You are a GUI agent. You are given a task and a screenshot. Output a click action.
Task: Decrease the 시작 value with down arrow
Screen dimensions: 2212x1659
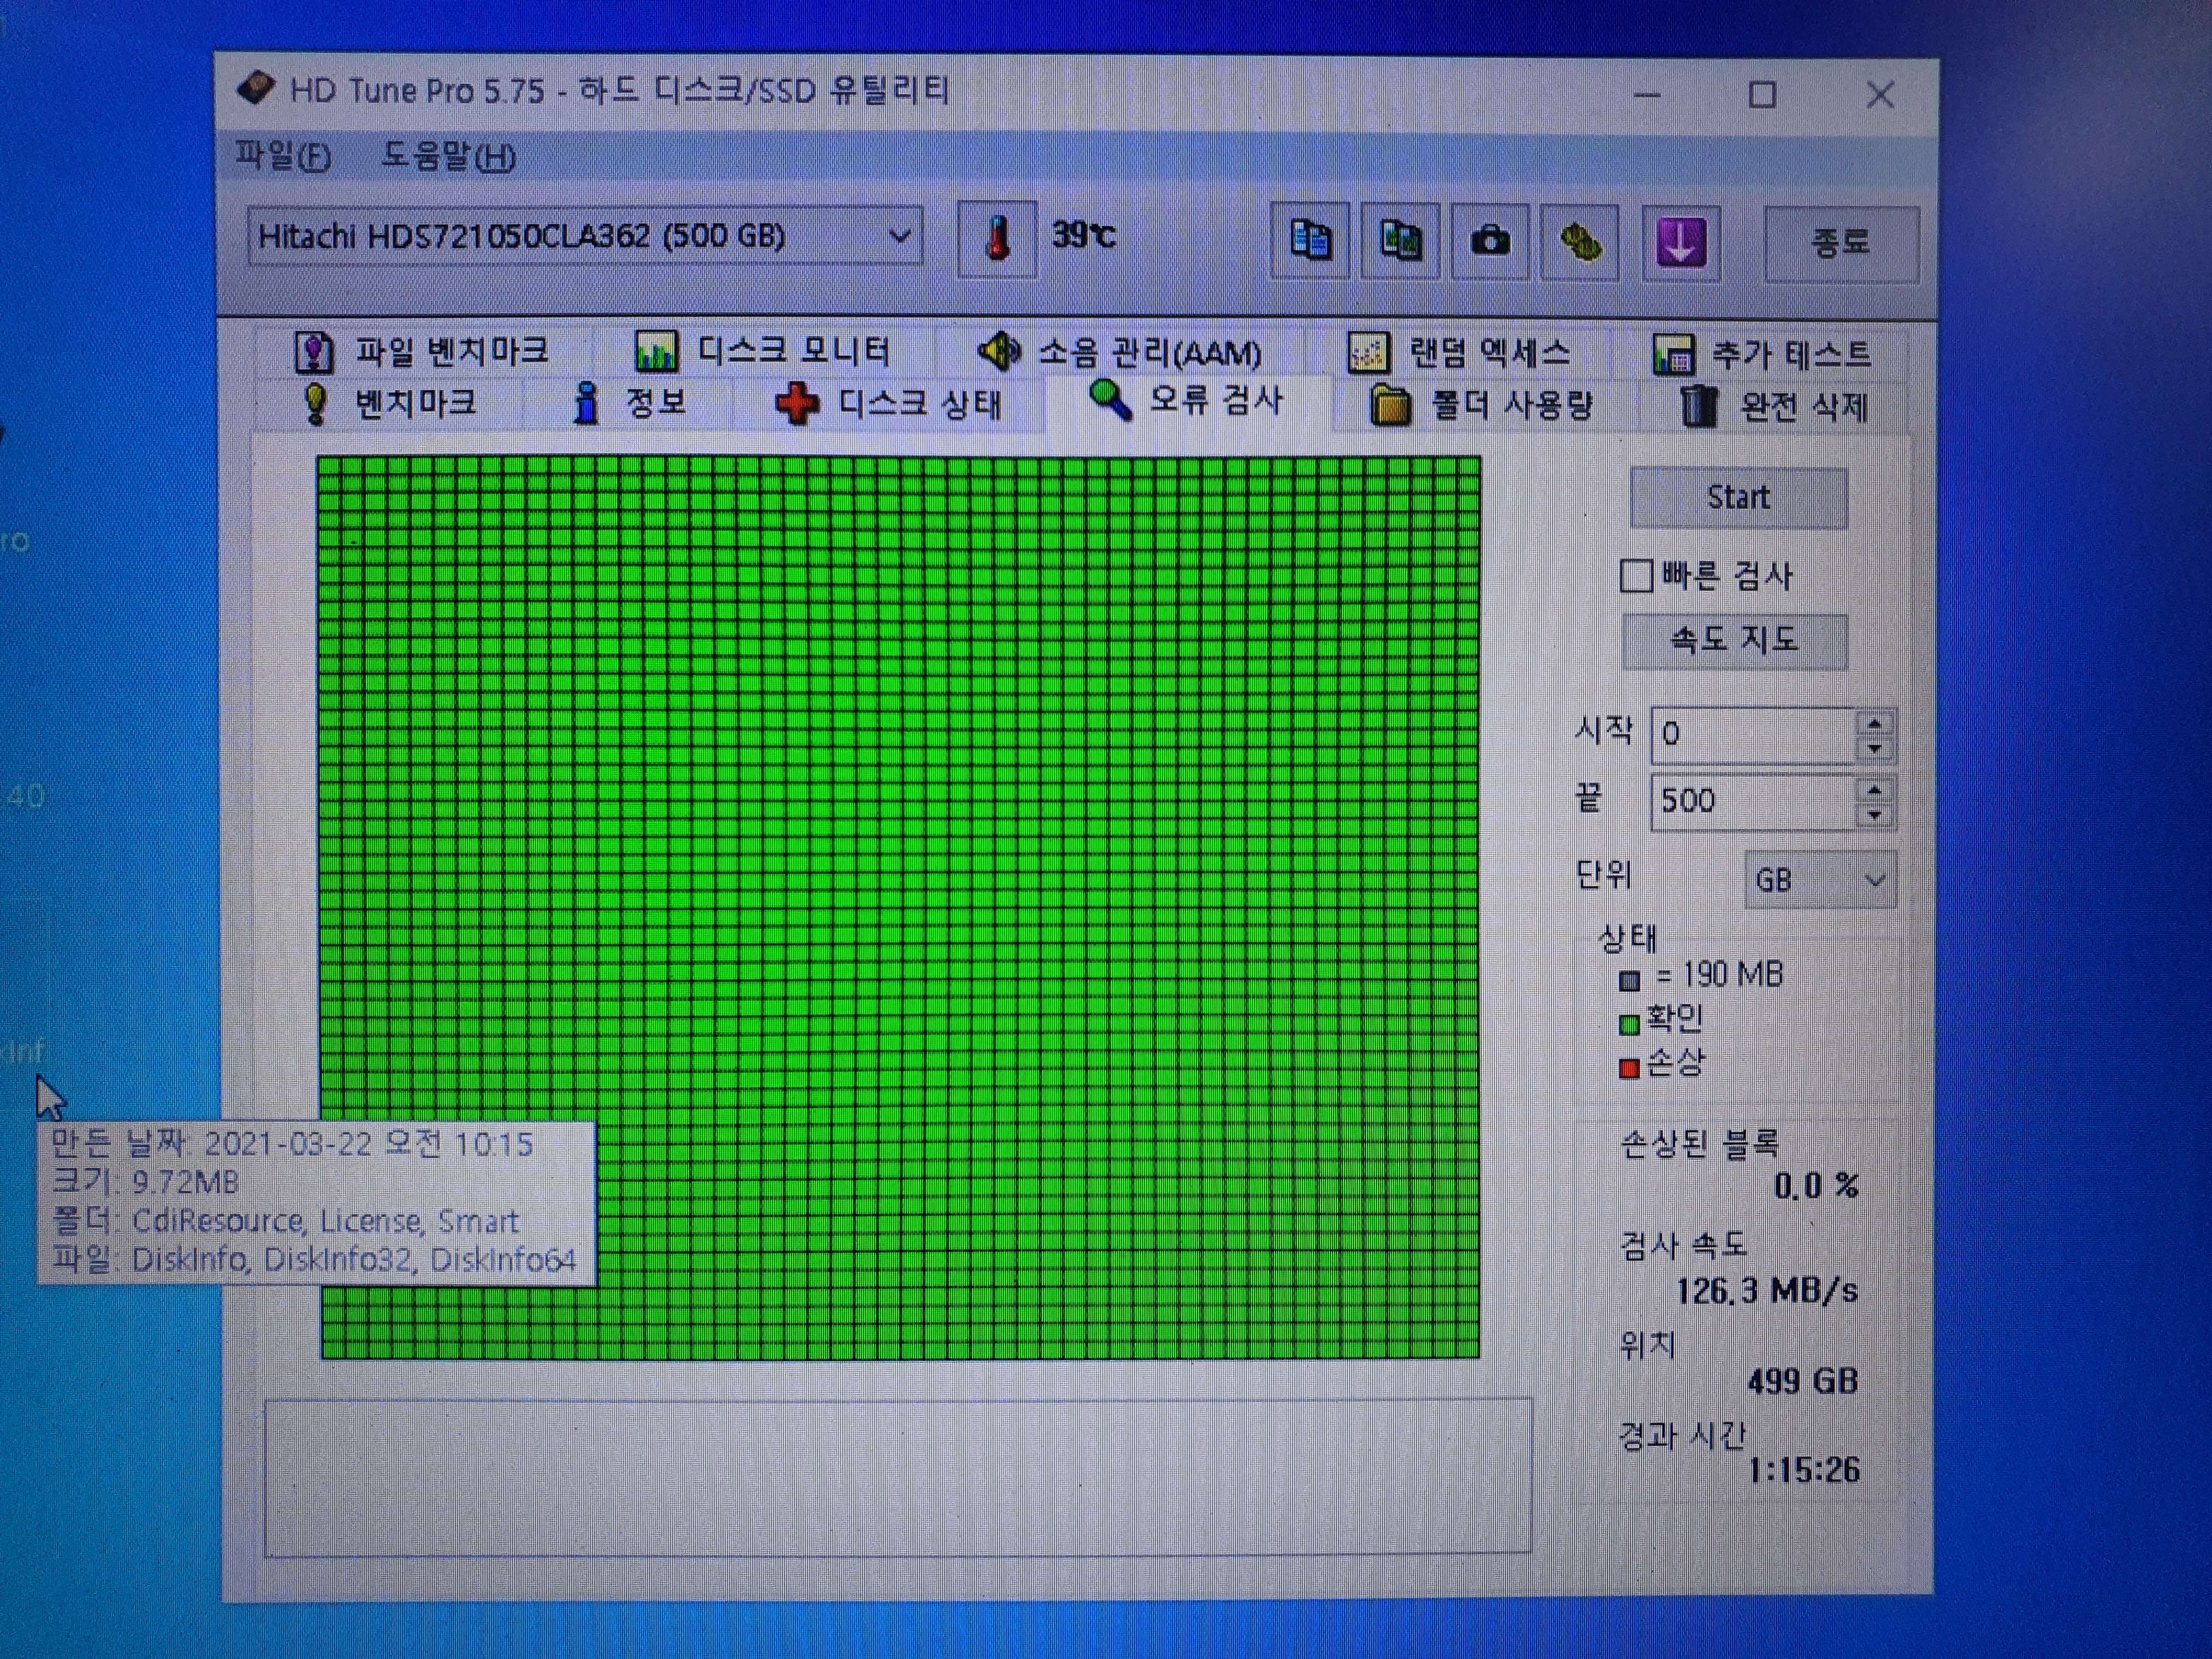1875,750
